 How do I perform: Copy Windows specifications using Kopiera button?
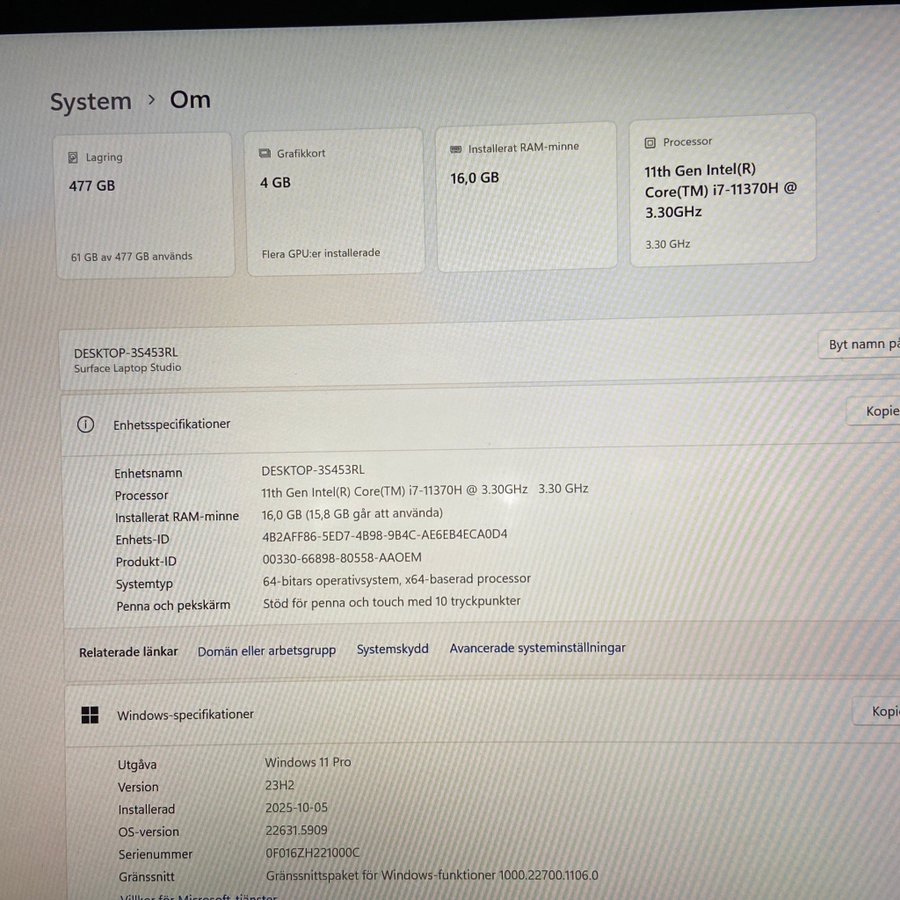pos(882,711)
